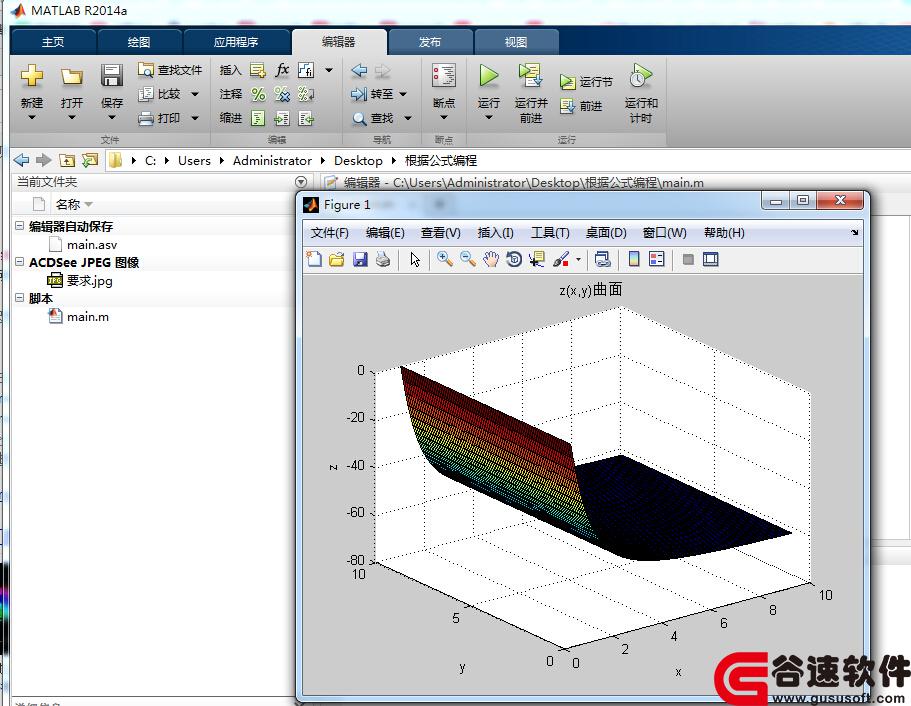Screen dimensions: 911x706
Task: Show plot tools and dock figure icon
Action: [x=711, y=259]
